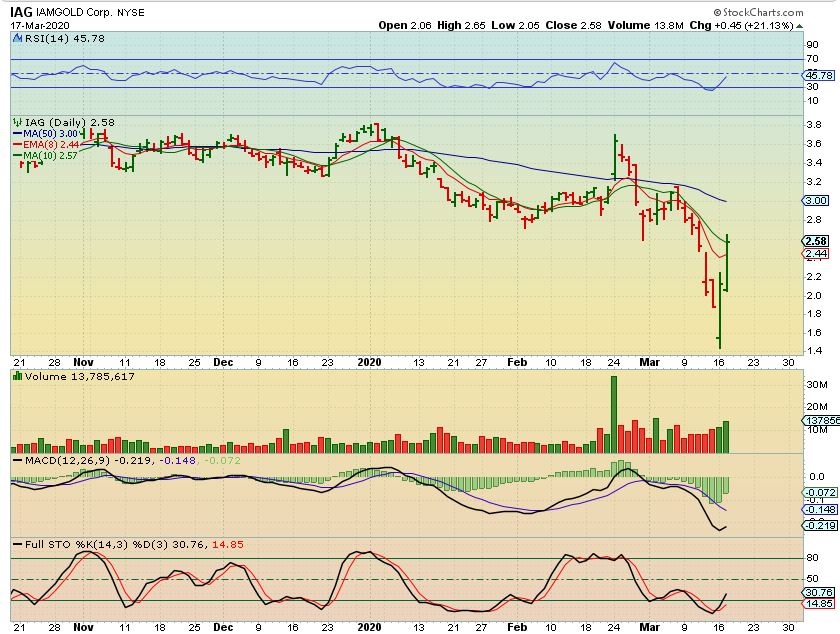Click the 30.76 stochastic %K axis tag
Screen dimensions: 840x634
click(819, 593)
